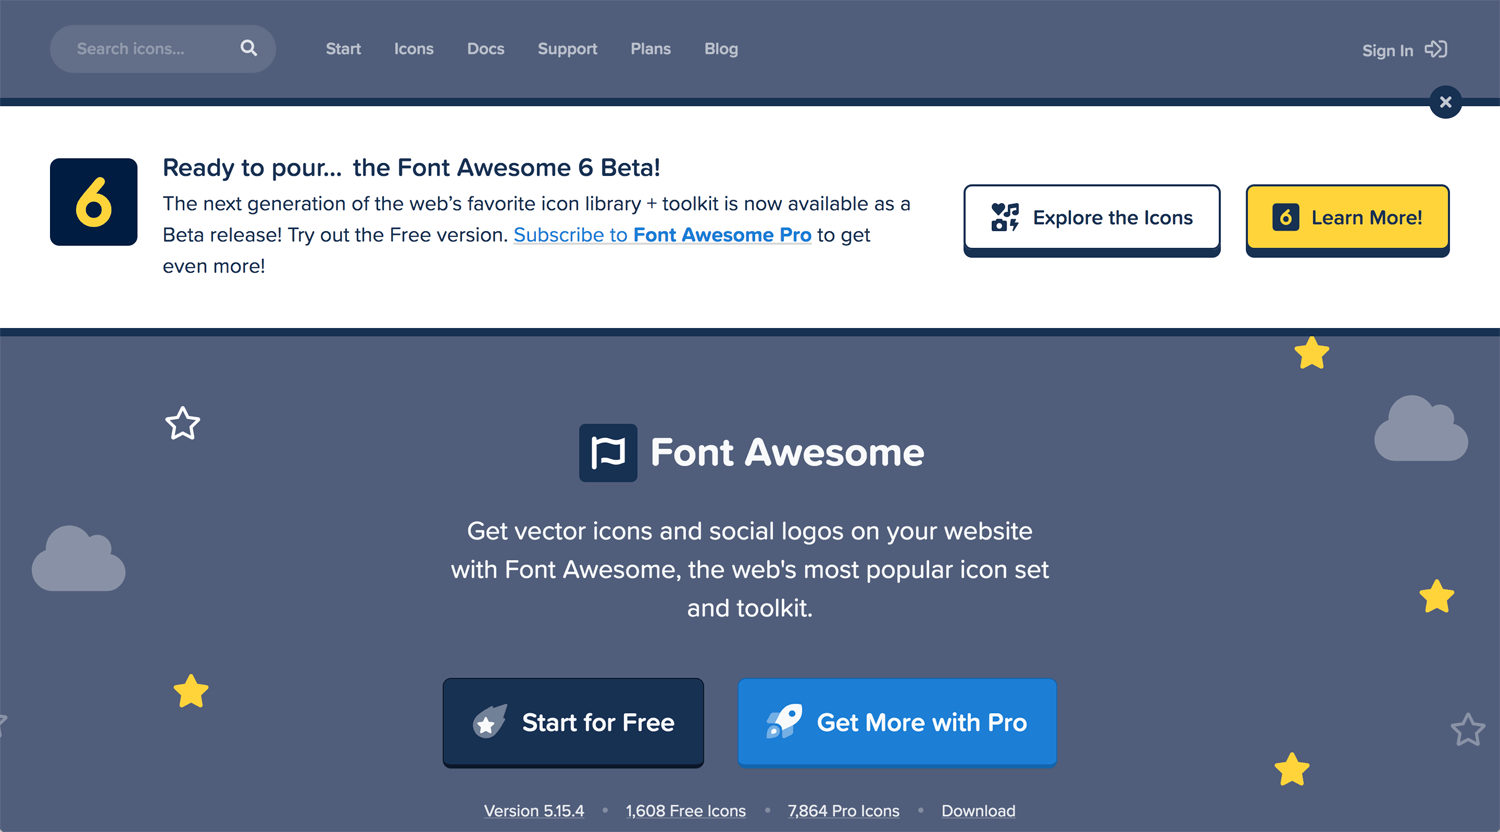Open the Support nav link
Screen dimensions: 1500x832
click(x=567, y=49)
